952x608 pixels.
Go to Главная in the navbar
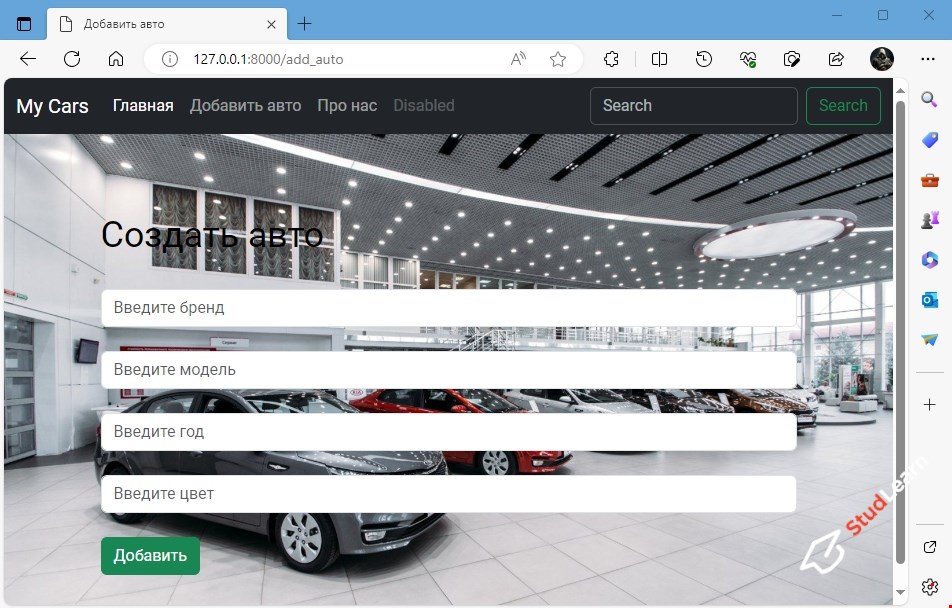[x=143, y=106]
